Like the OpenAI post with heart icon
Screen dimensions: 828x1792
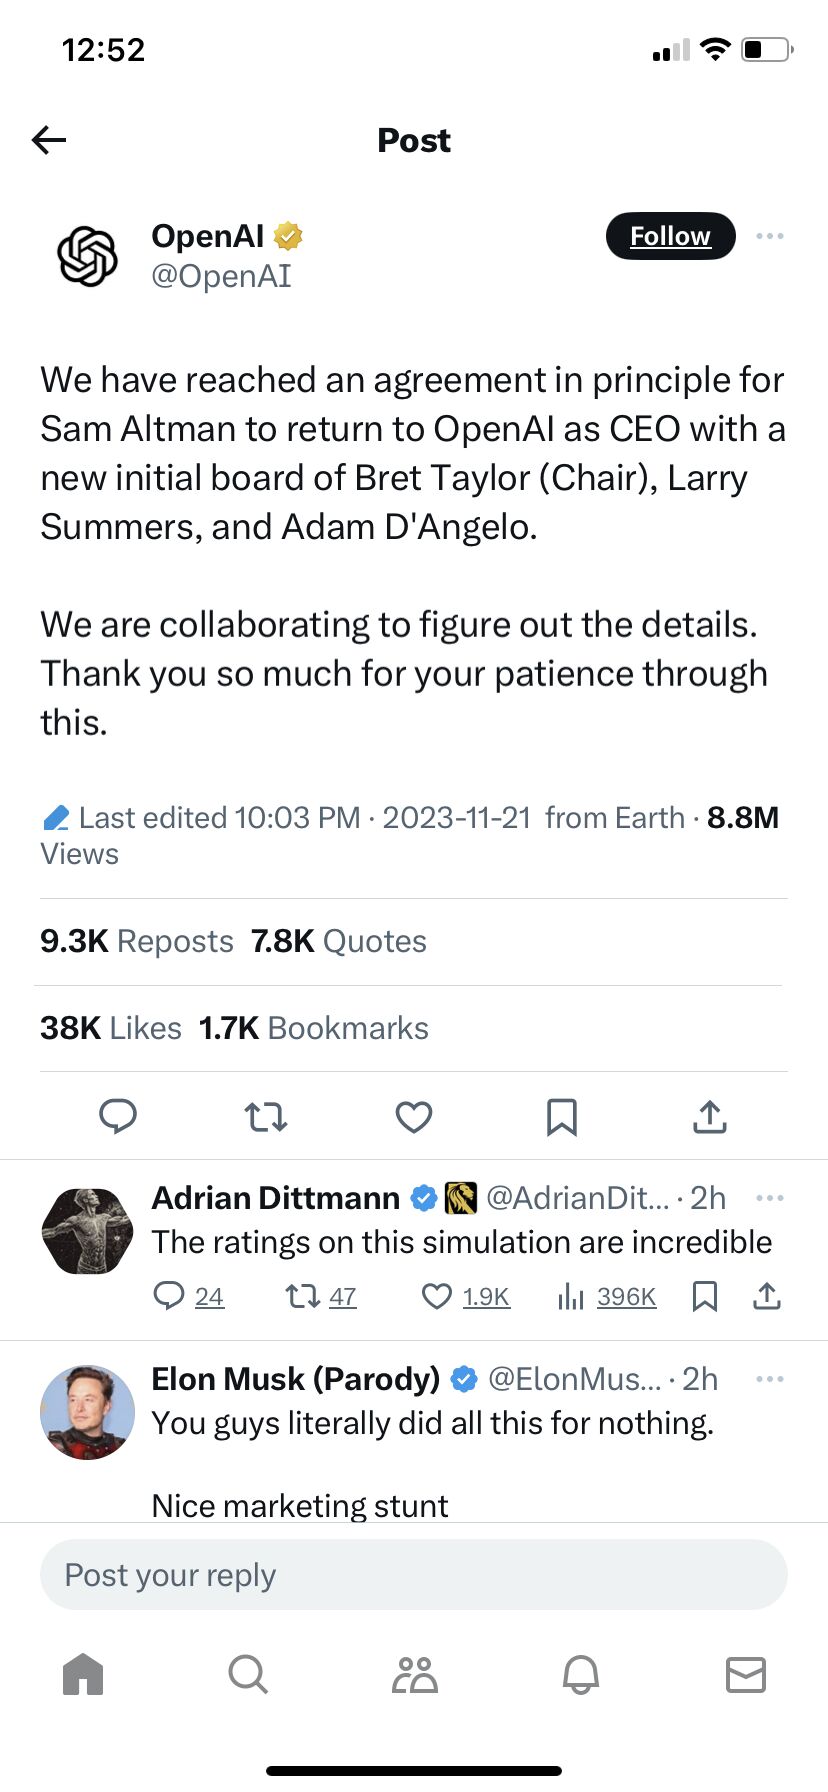(414, 1116)
